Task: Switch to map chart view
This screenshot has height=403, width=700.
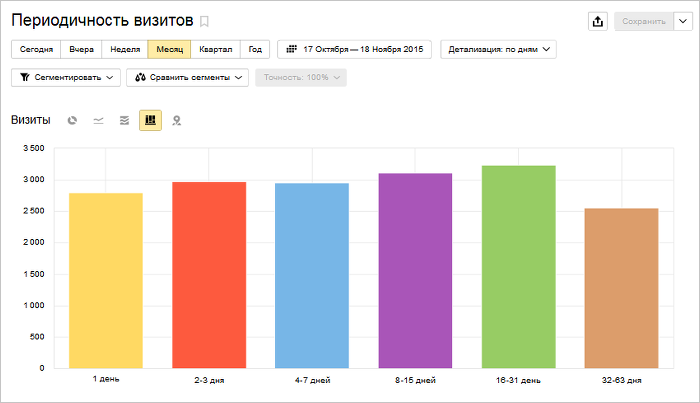Action: point(176,120)
